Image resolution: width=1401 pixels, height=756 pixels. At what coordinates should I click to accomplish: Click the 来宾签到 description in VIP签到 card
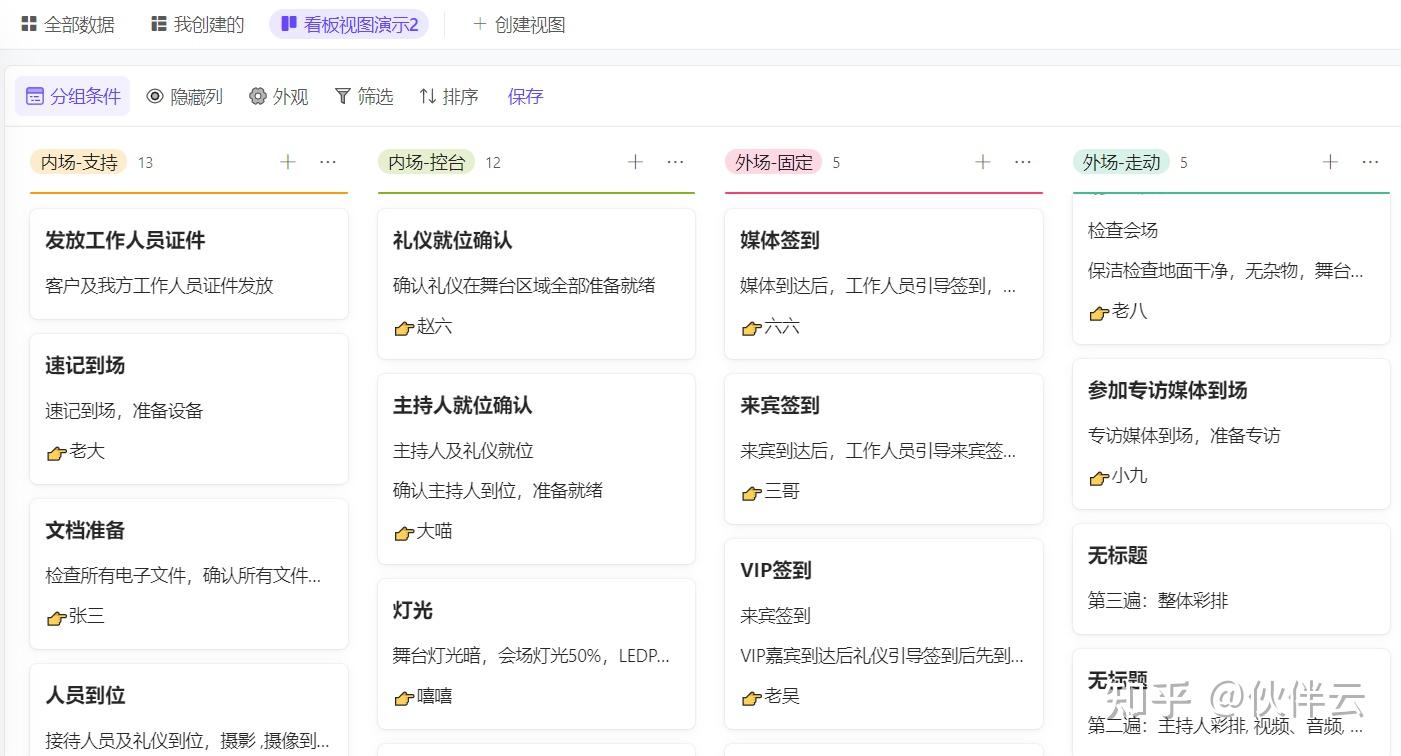tap(775, 615)
